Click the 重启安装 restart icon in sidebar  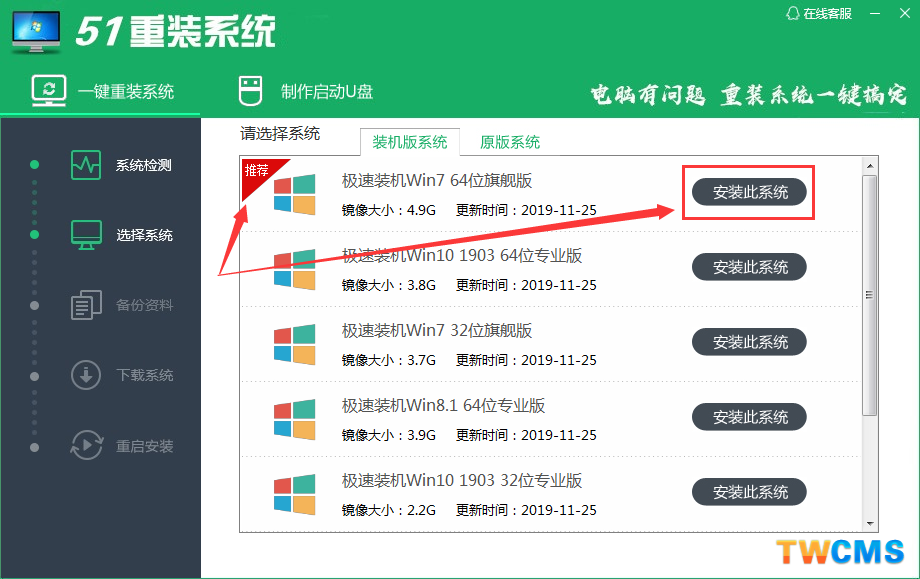(86, 445)
